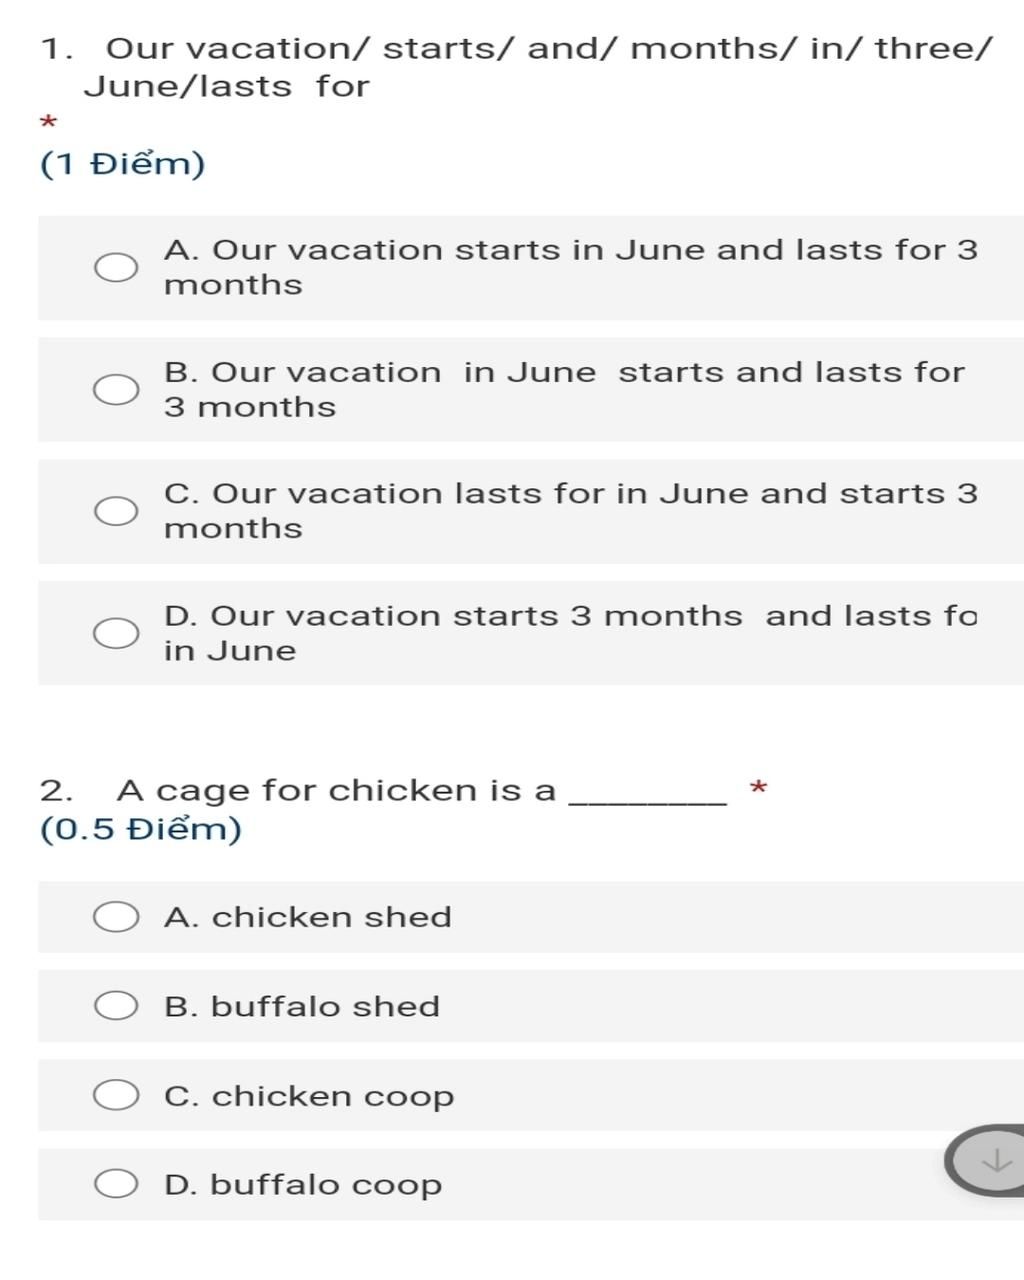Select the 'buffalo shed' radio button
Image resolution: width=1024 pixels, height=1280 pixels.
point(116,1006)
